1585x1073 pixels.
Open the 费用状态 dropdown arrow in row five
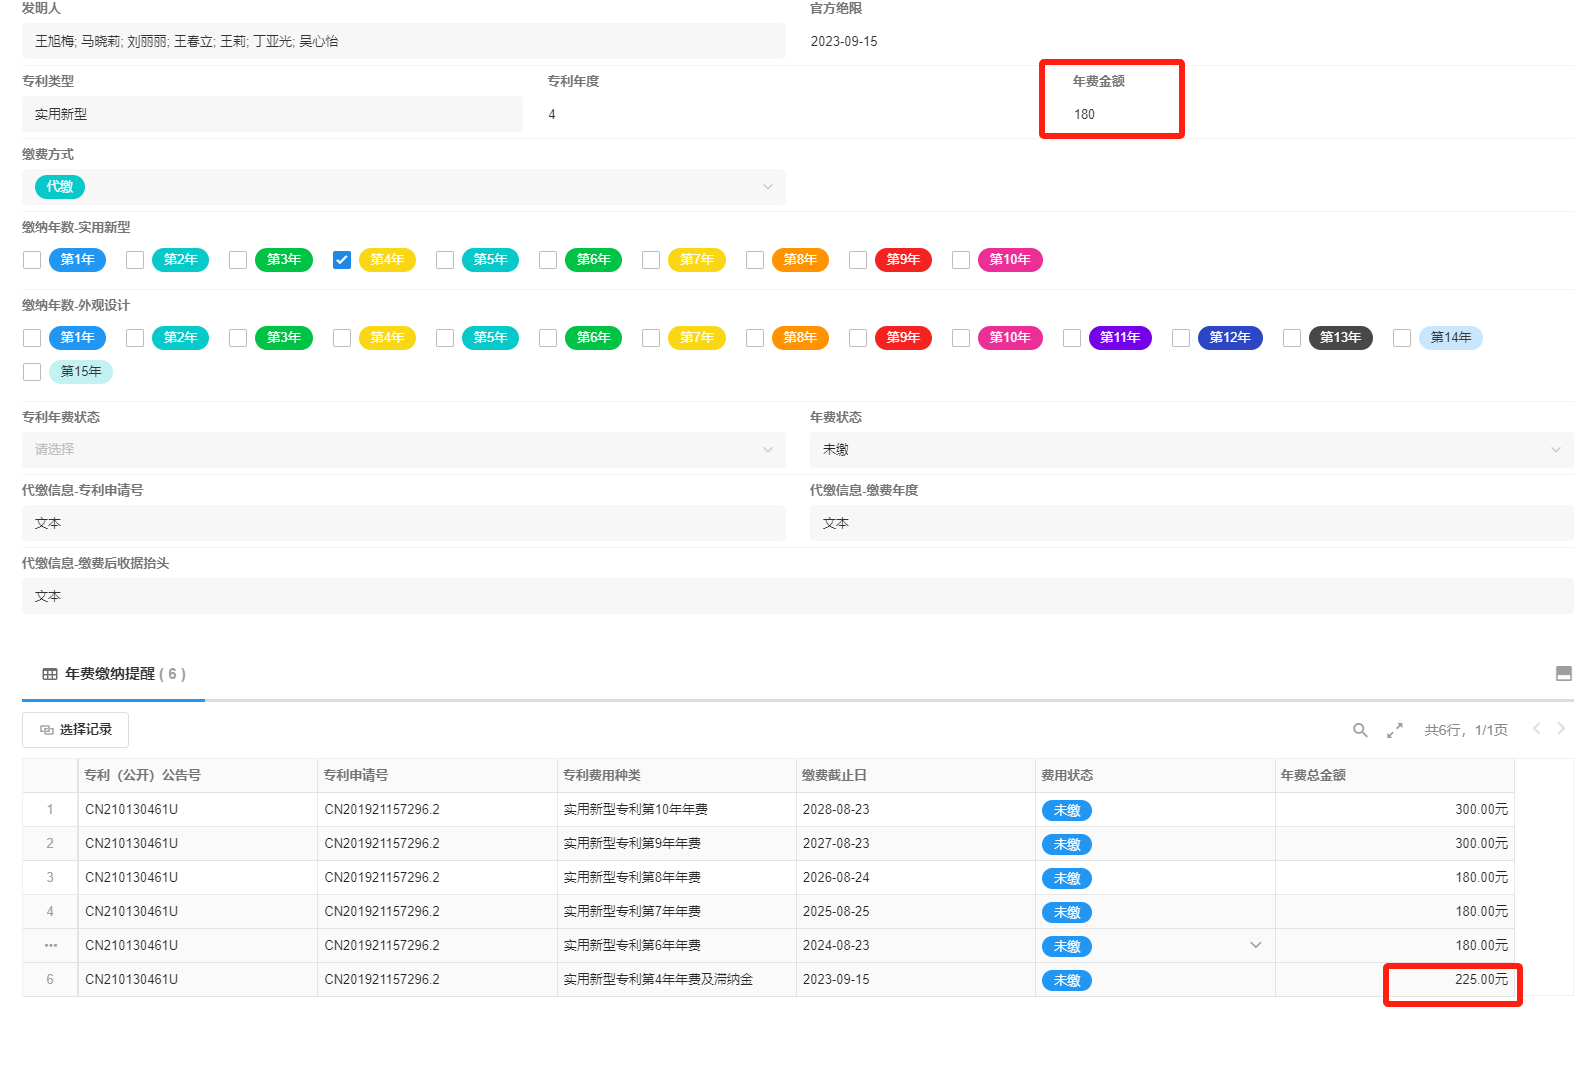(x=1255, y=945)
